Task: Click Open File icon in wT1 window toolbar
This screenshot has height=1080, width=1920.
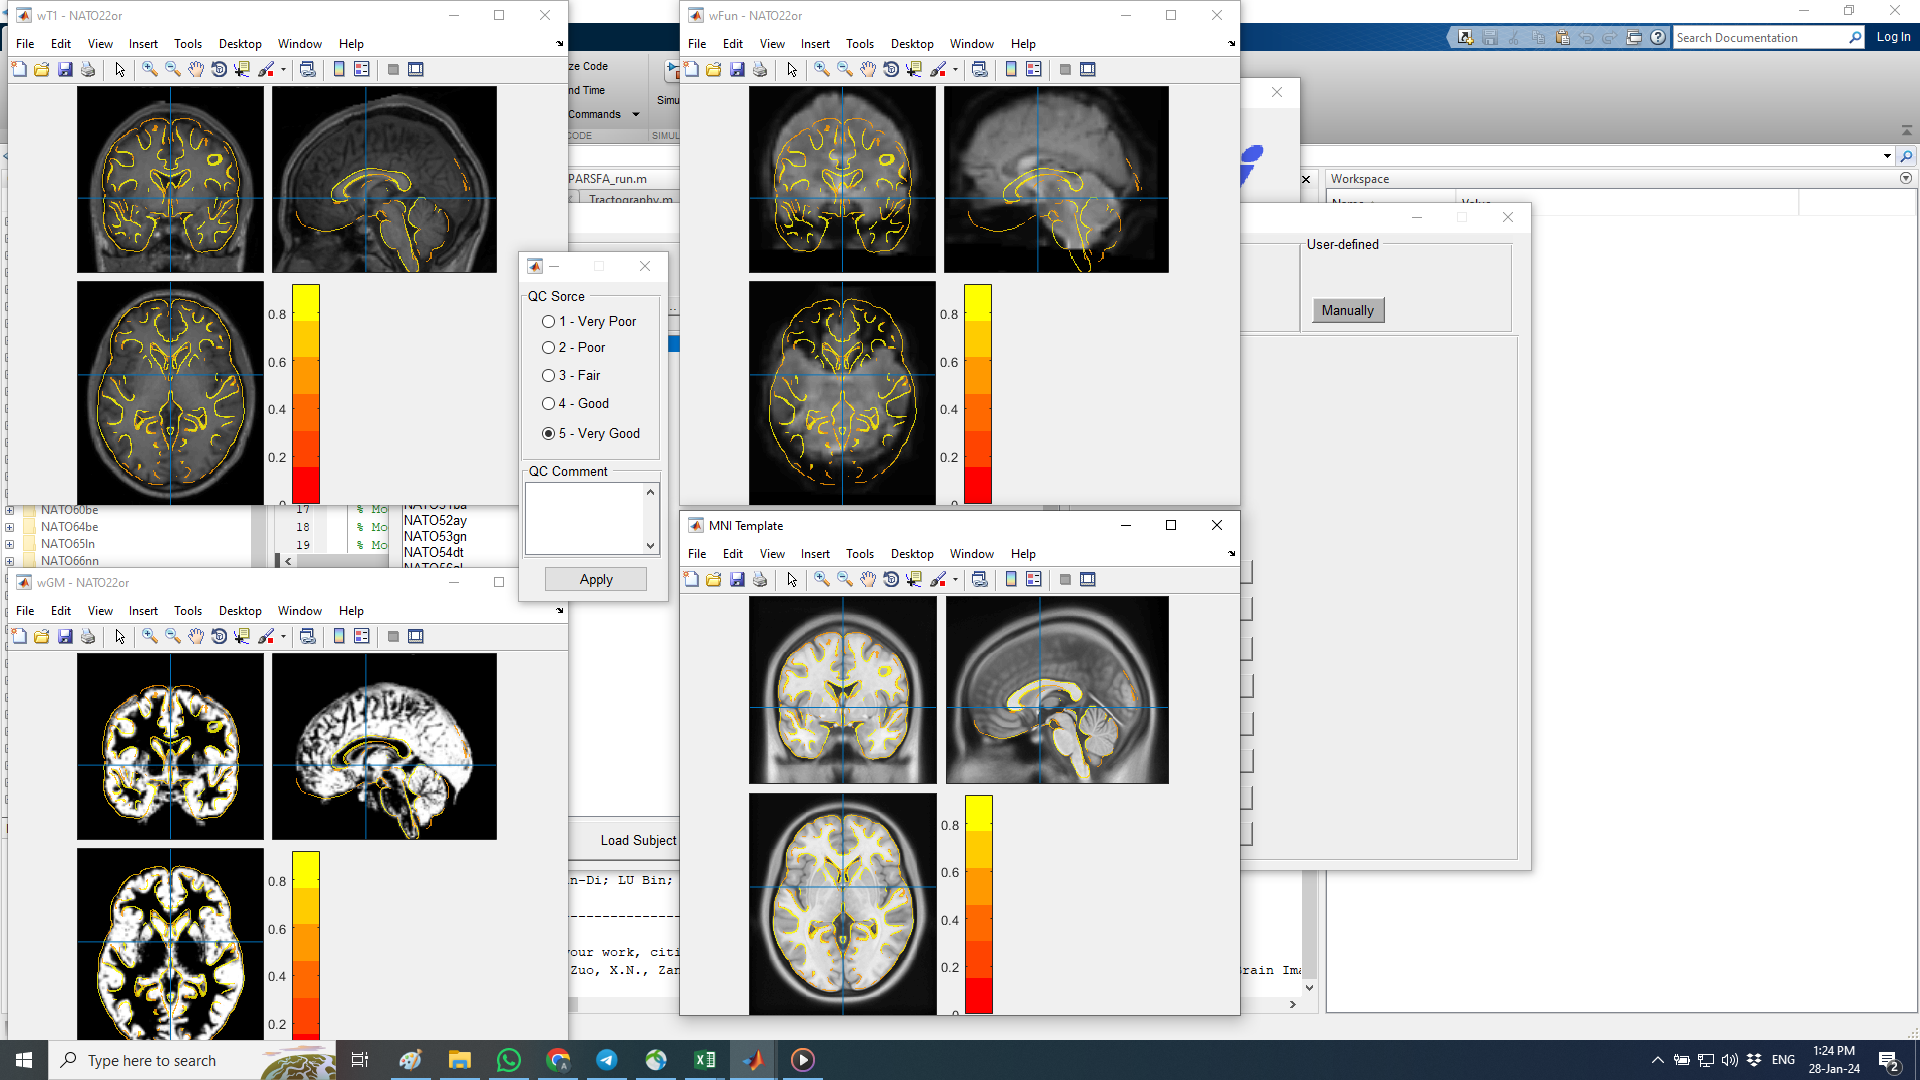Action: tap(41, 69)
